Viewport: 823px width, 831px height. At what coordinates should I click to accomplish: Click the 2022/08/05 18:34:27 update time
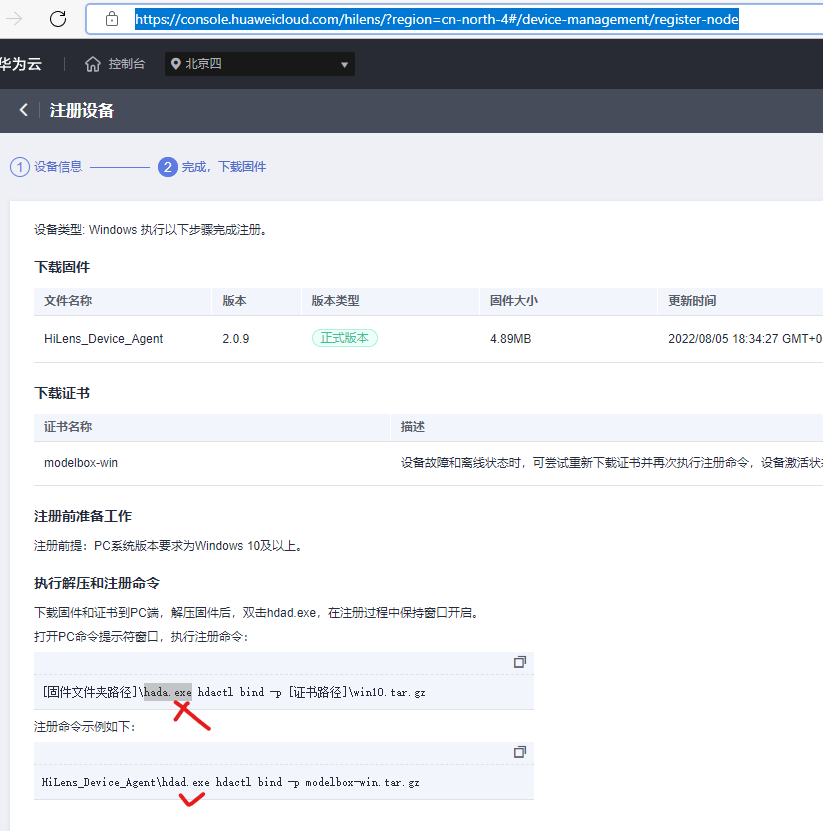pos(745,339)
